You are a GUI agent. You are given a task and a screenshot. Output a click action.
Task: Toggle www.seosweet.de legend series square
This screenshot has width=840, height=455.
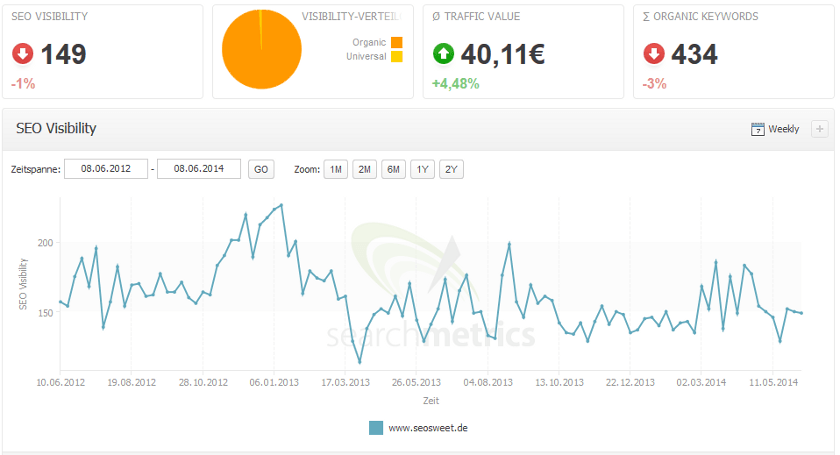(x=376, y=427)
